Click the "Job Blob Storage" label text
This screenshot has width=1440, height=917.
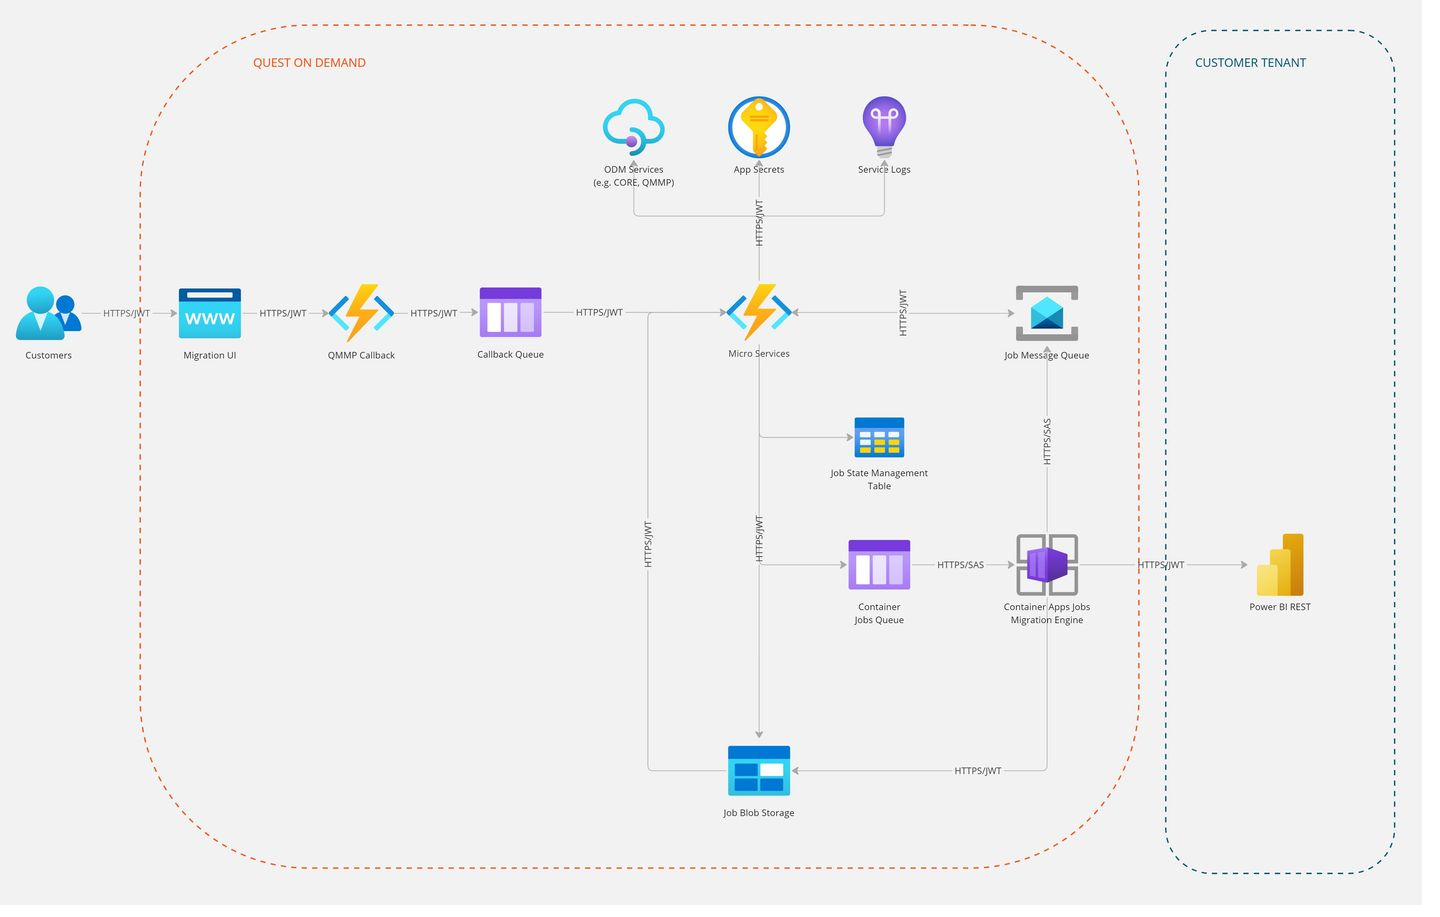tap(759, 813)
